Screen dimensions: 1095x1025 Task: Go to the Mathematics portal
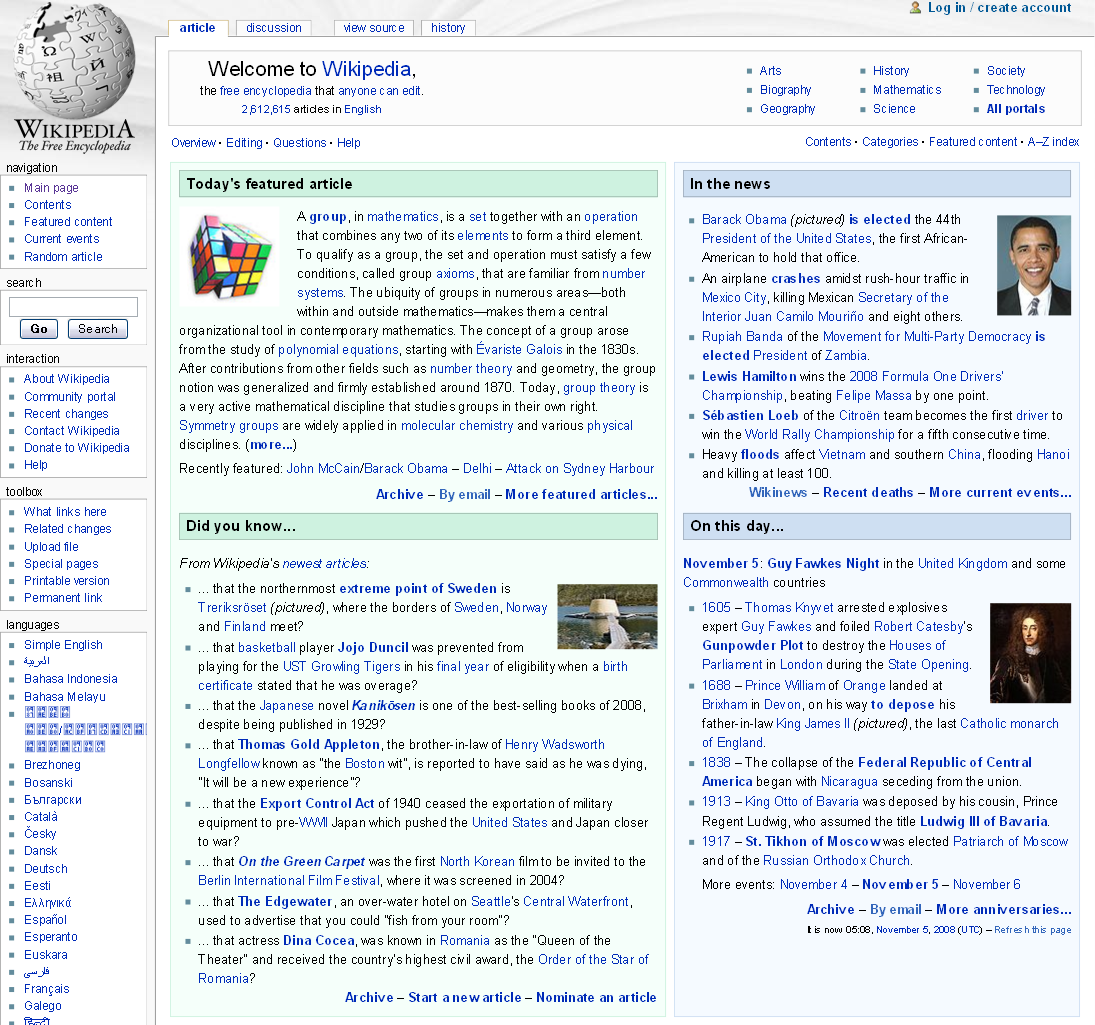pyautogui.click(x=907, y=90)
